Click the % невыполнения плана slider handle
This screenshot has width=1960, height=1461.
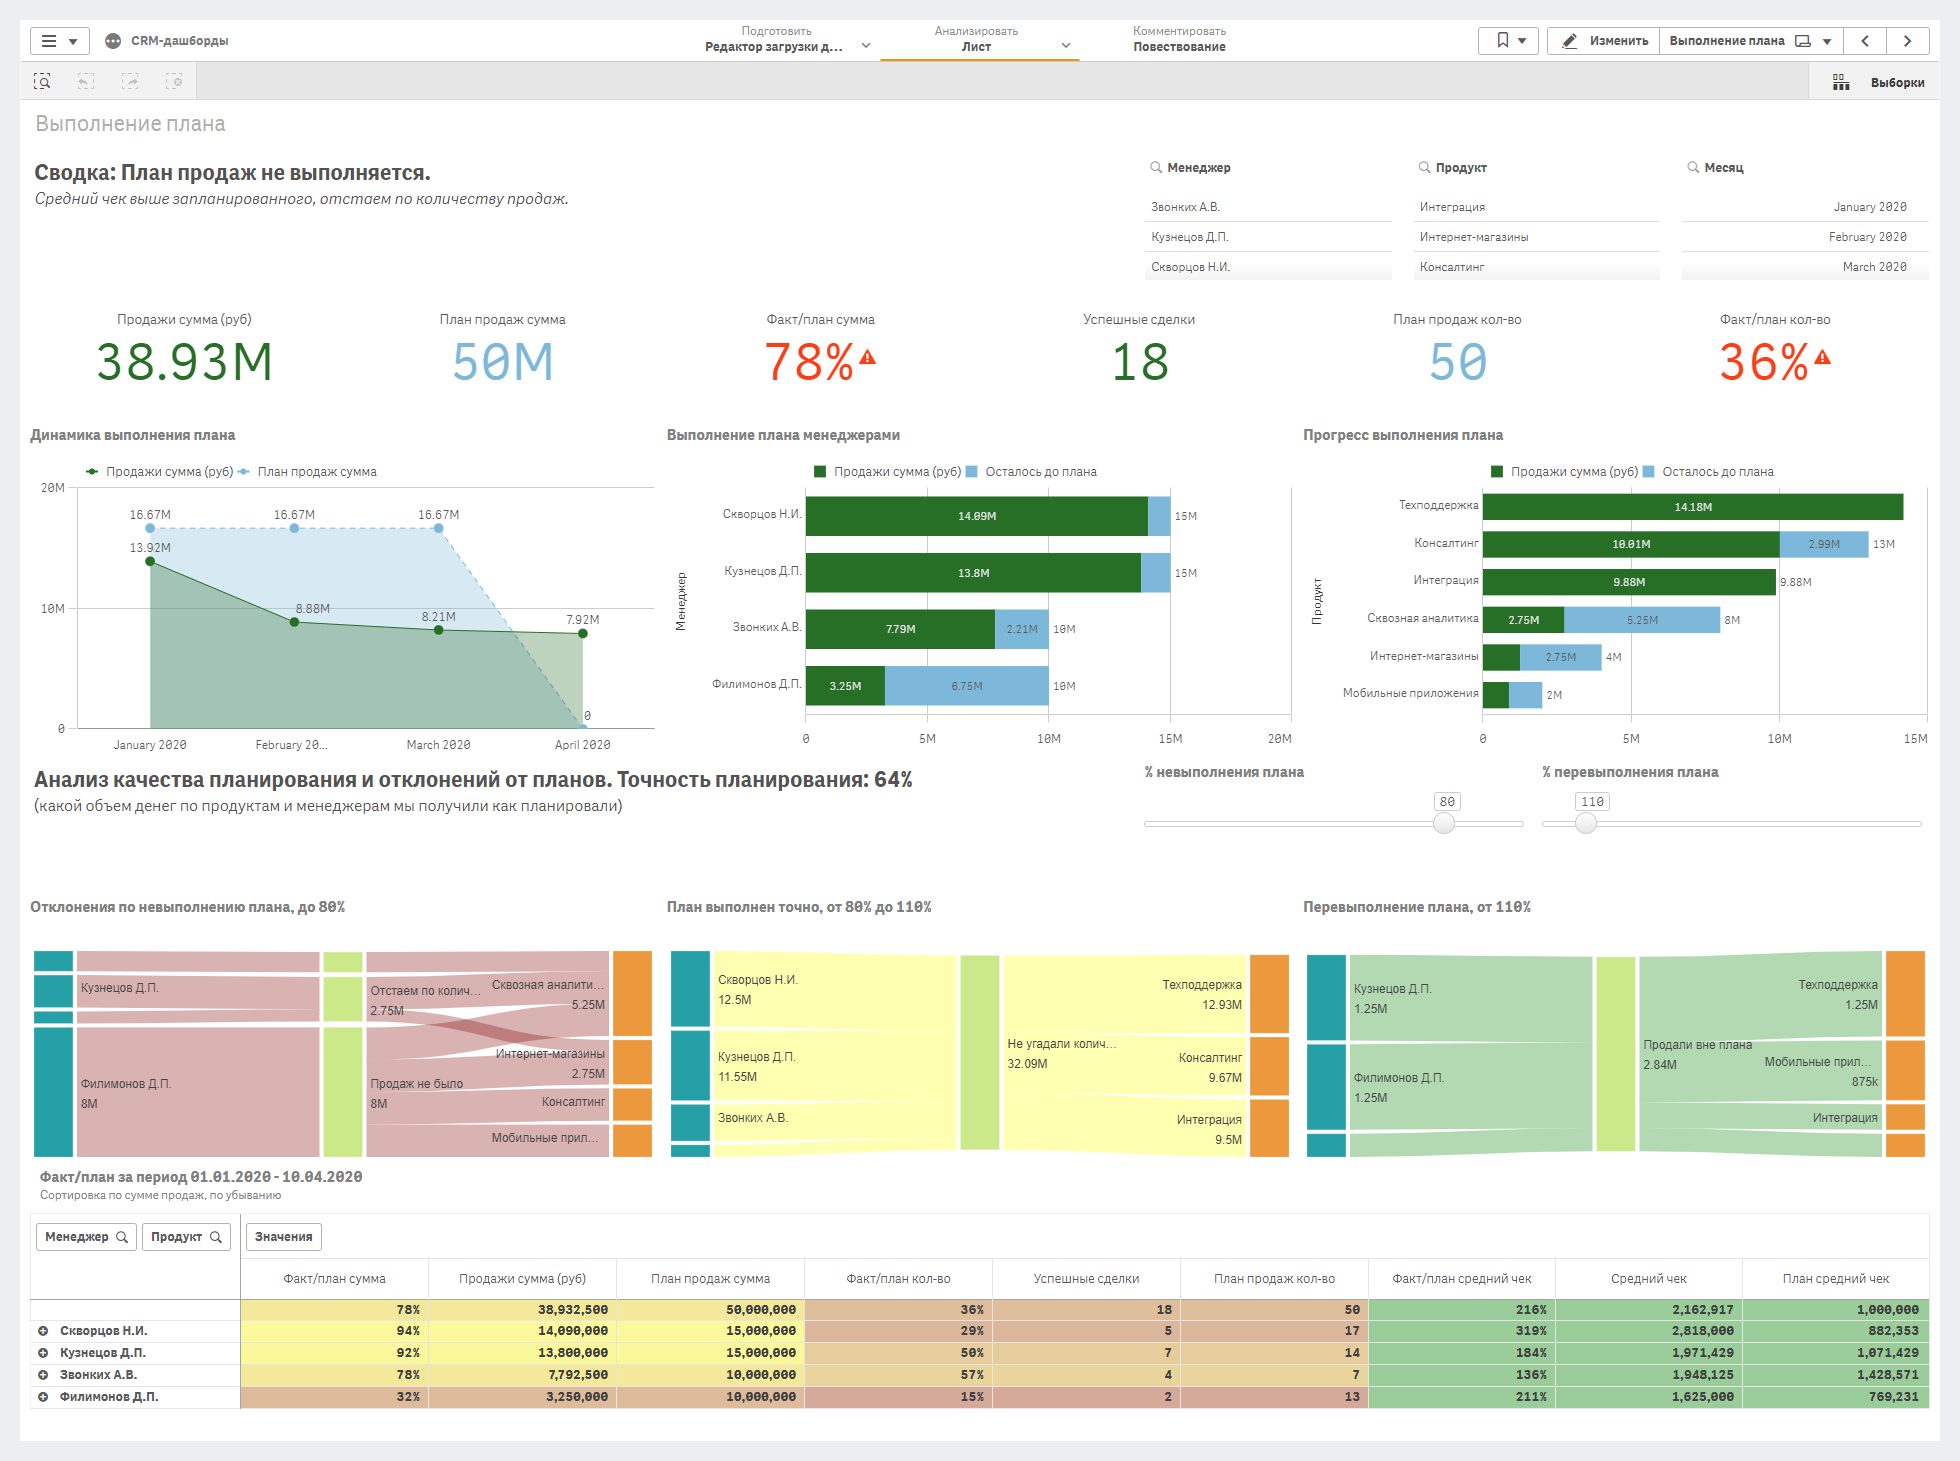[1444, 824]
